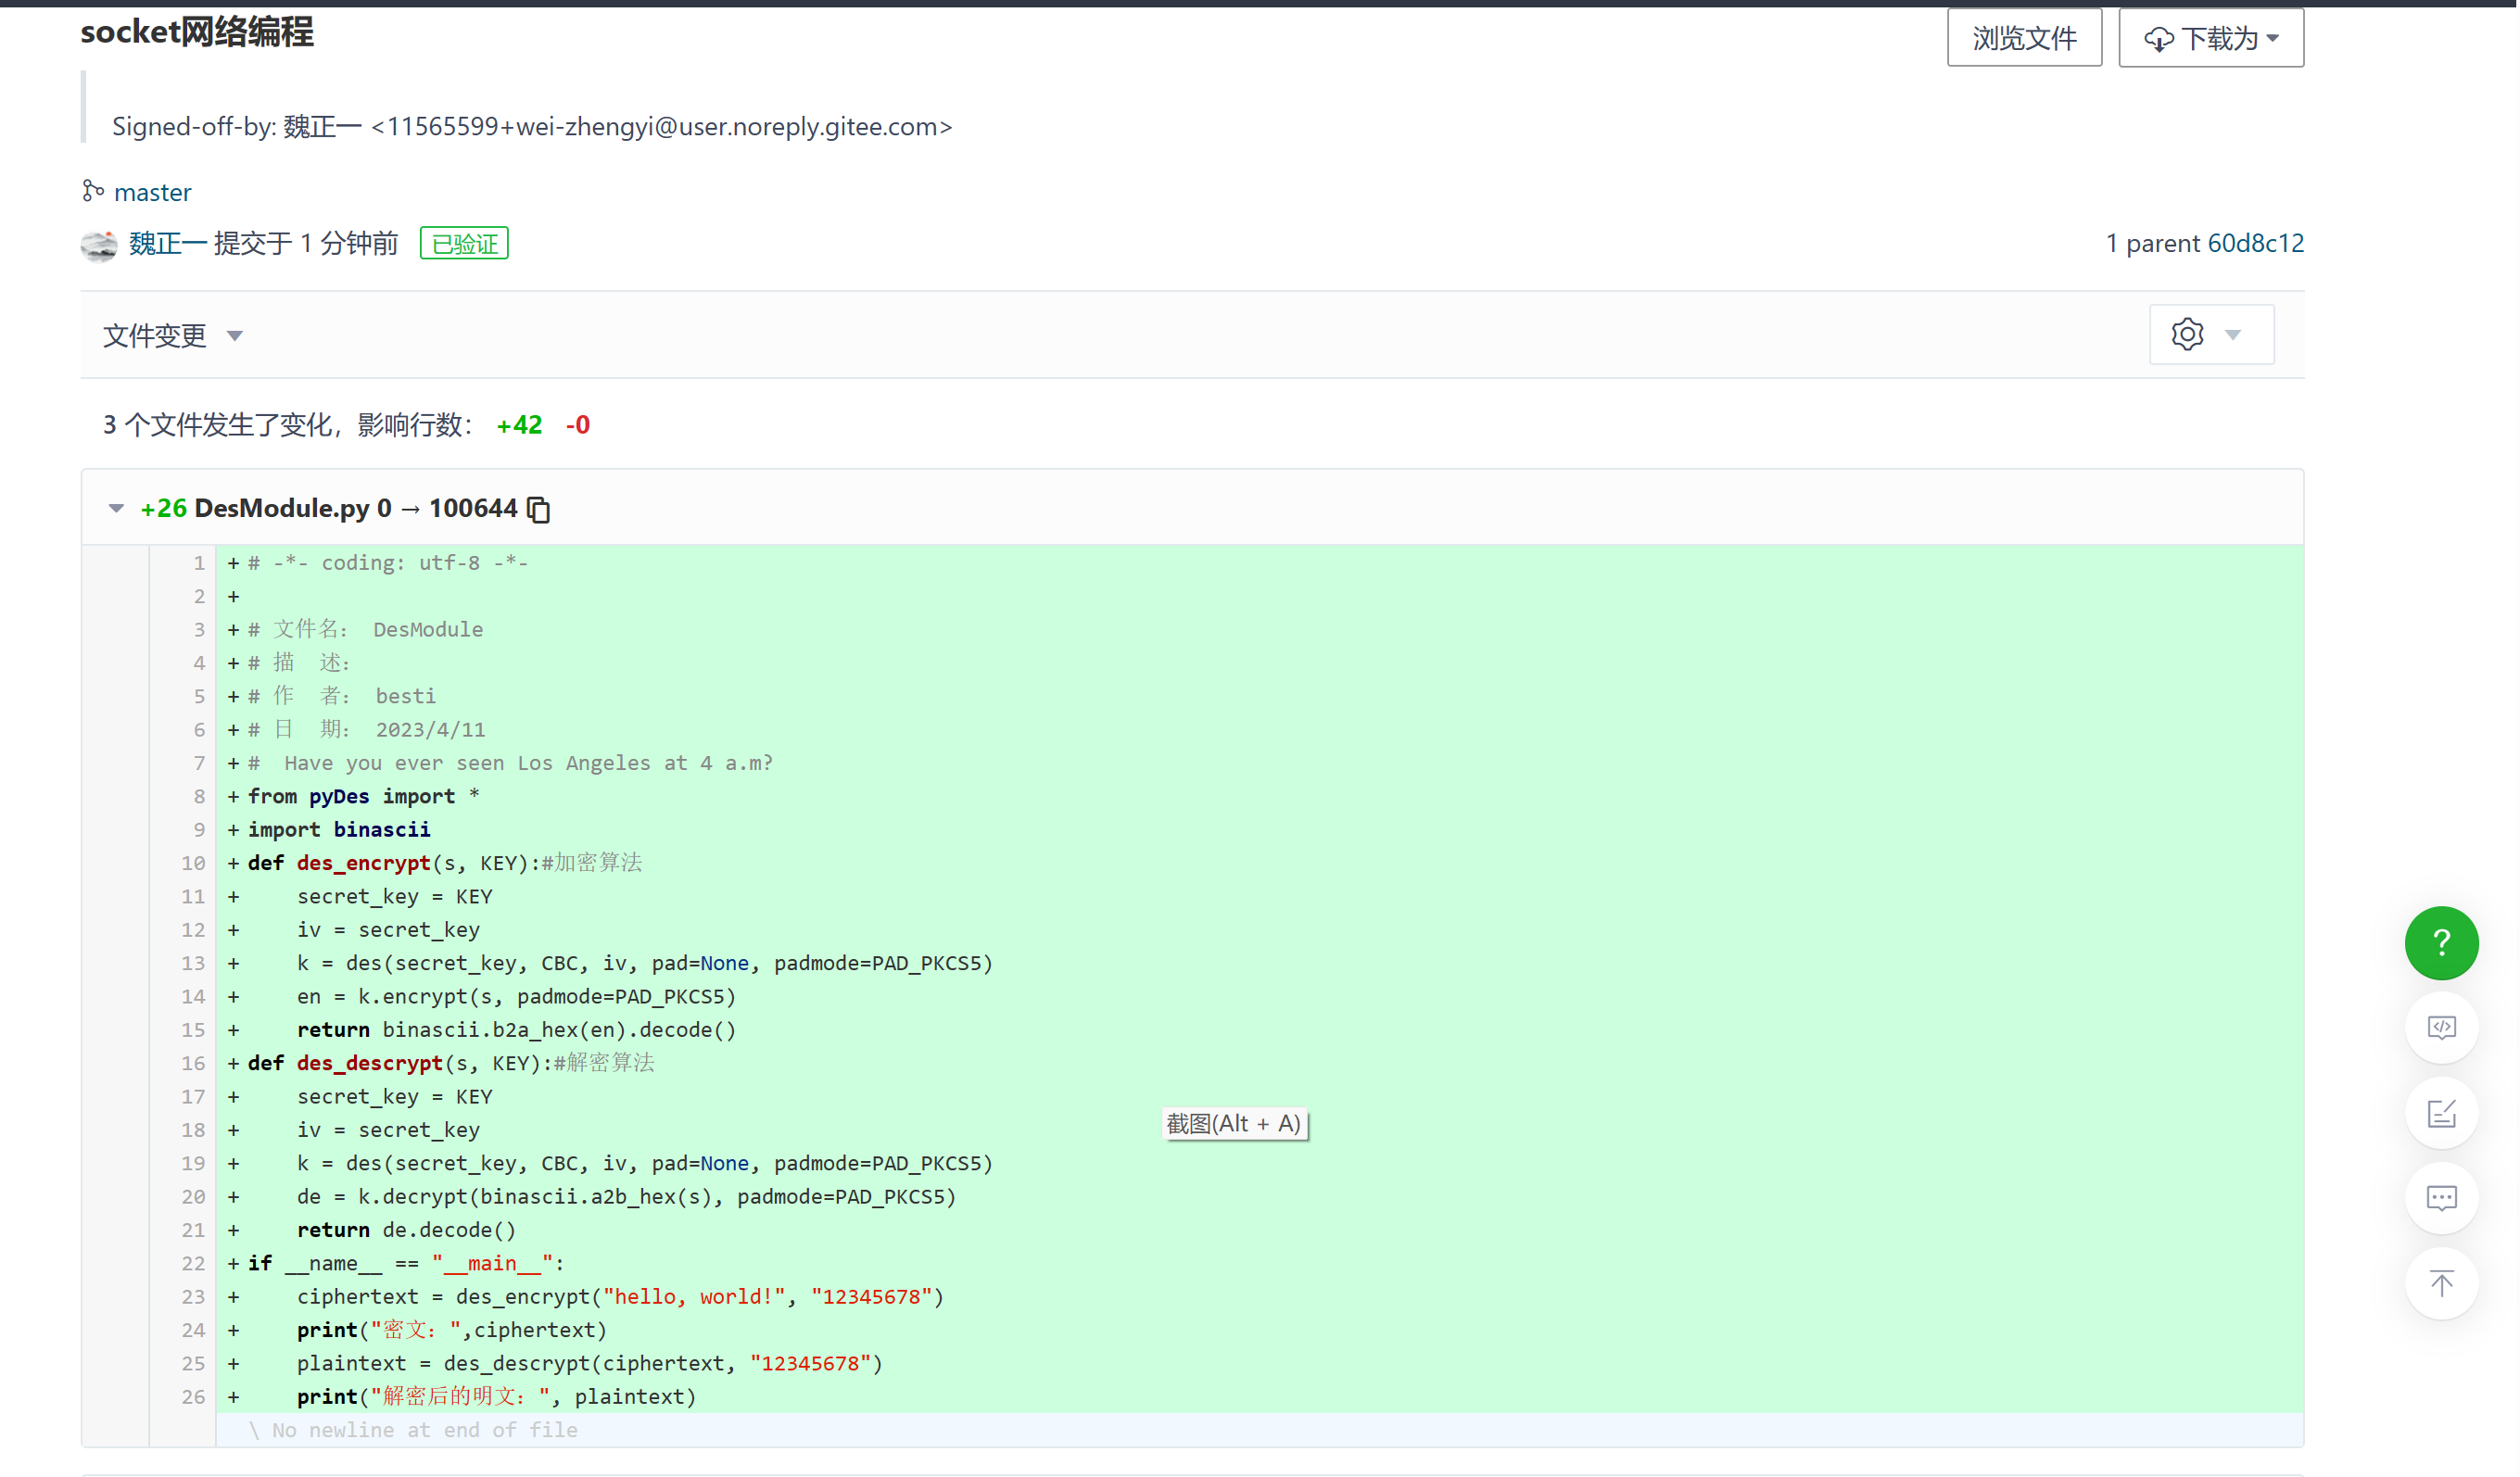Click the floating edit feedback icon
The width and height of the screenshot is (2520, 1477).
click(2440, 1113)
